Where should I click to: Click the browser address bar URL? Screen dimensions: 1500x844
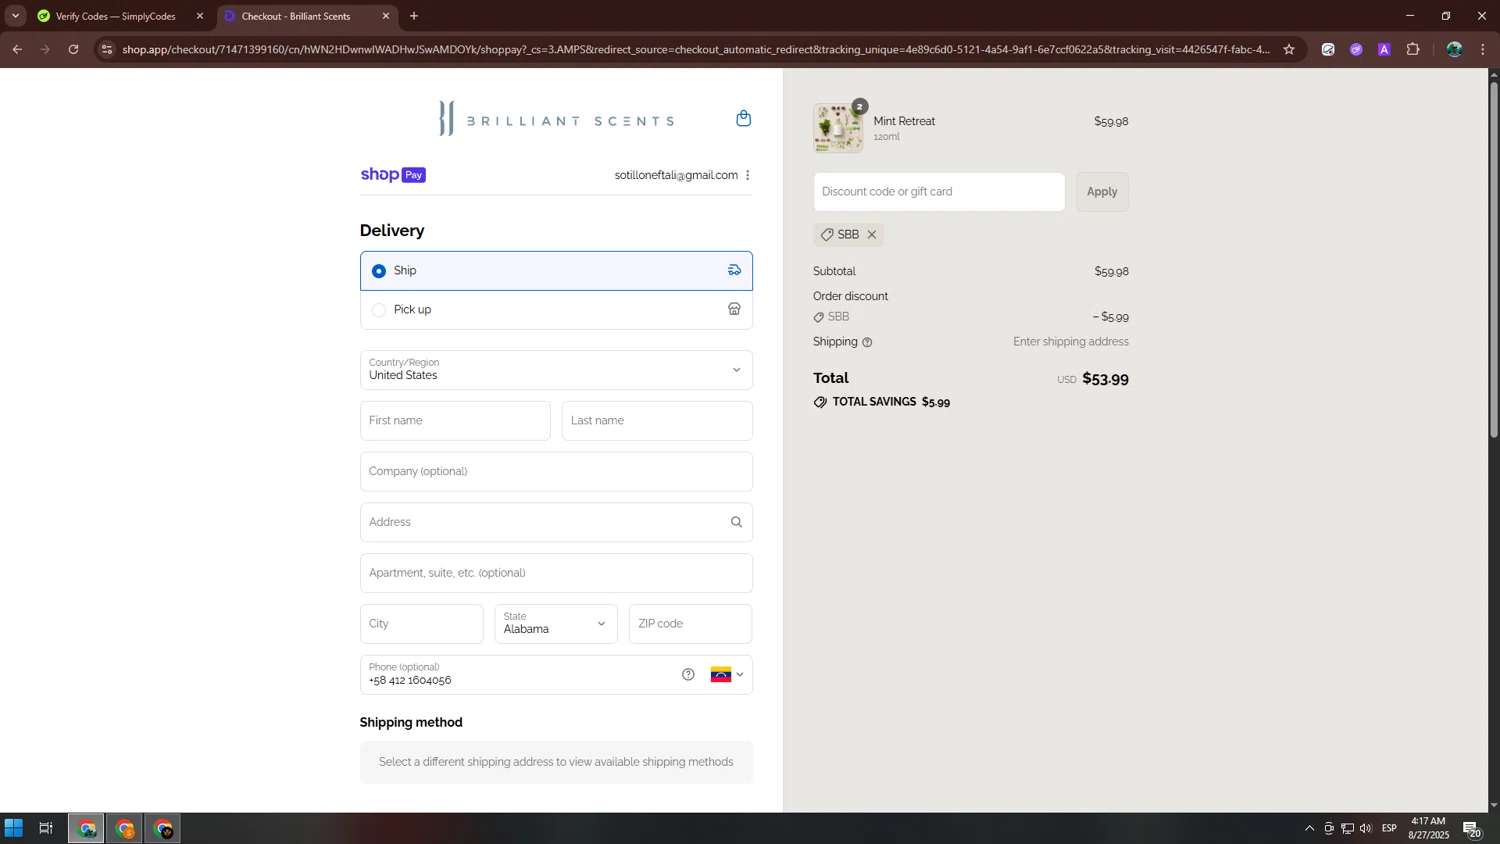[696, 49]
